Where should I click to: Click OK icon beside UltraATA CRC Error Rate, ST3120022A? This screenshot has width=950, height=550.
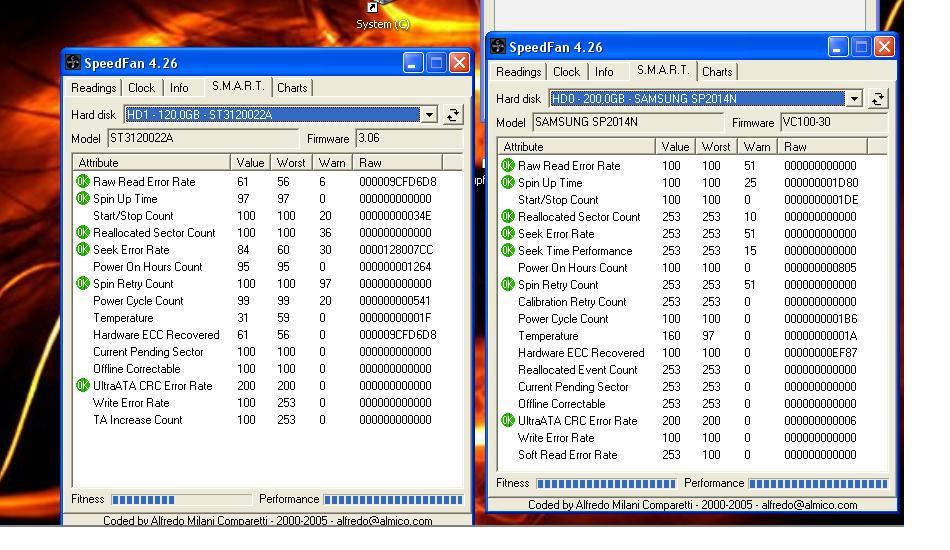click(82, 385)
